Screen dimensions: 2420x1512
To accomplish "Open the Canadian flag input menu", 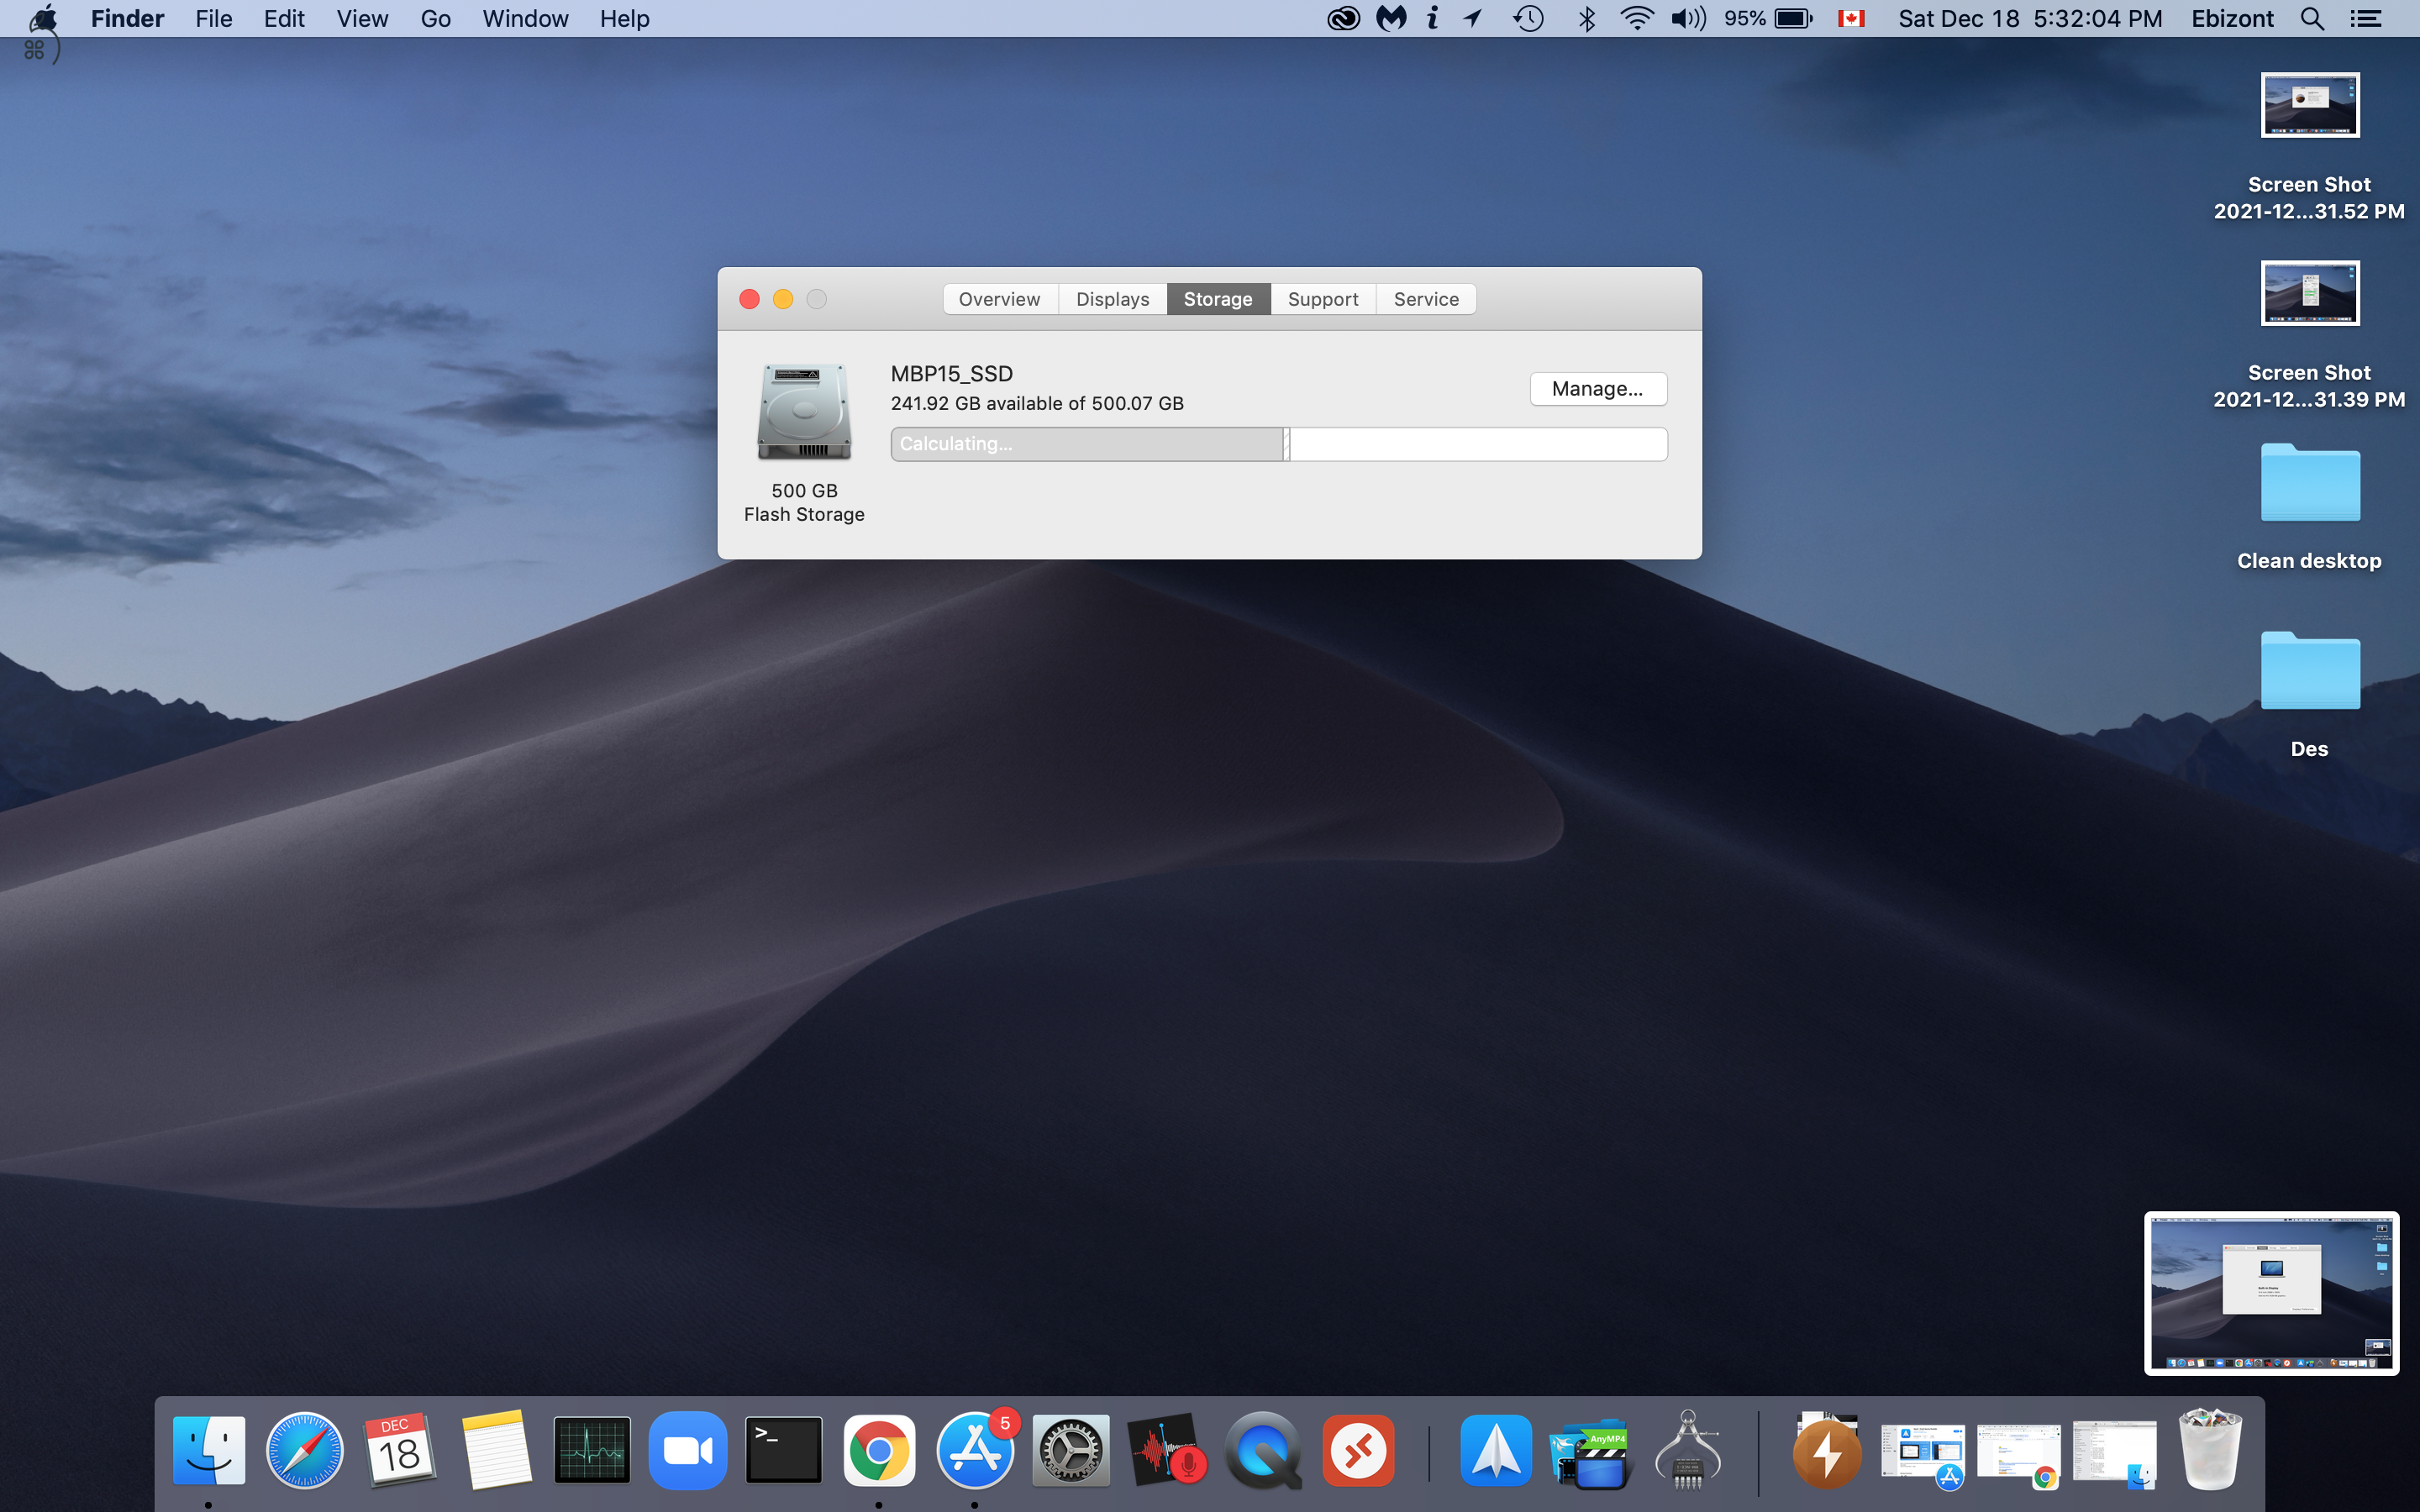I will click(1851, 18).
